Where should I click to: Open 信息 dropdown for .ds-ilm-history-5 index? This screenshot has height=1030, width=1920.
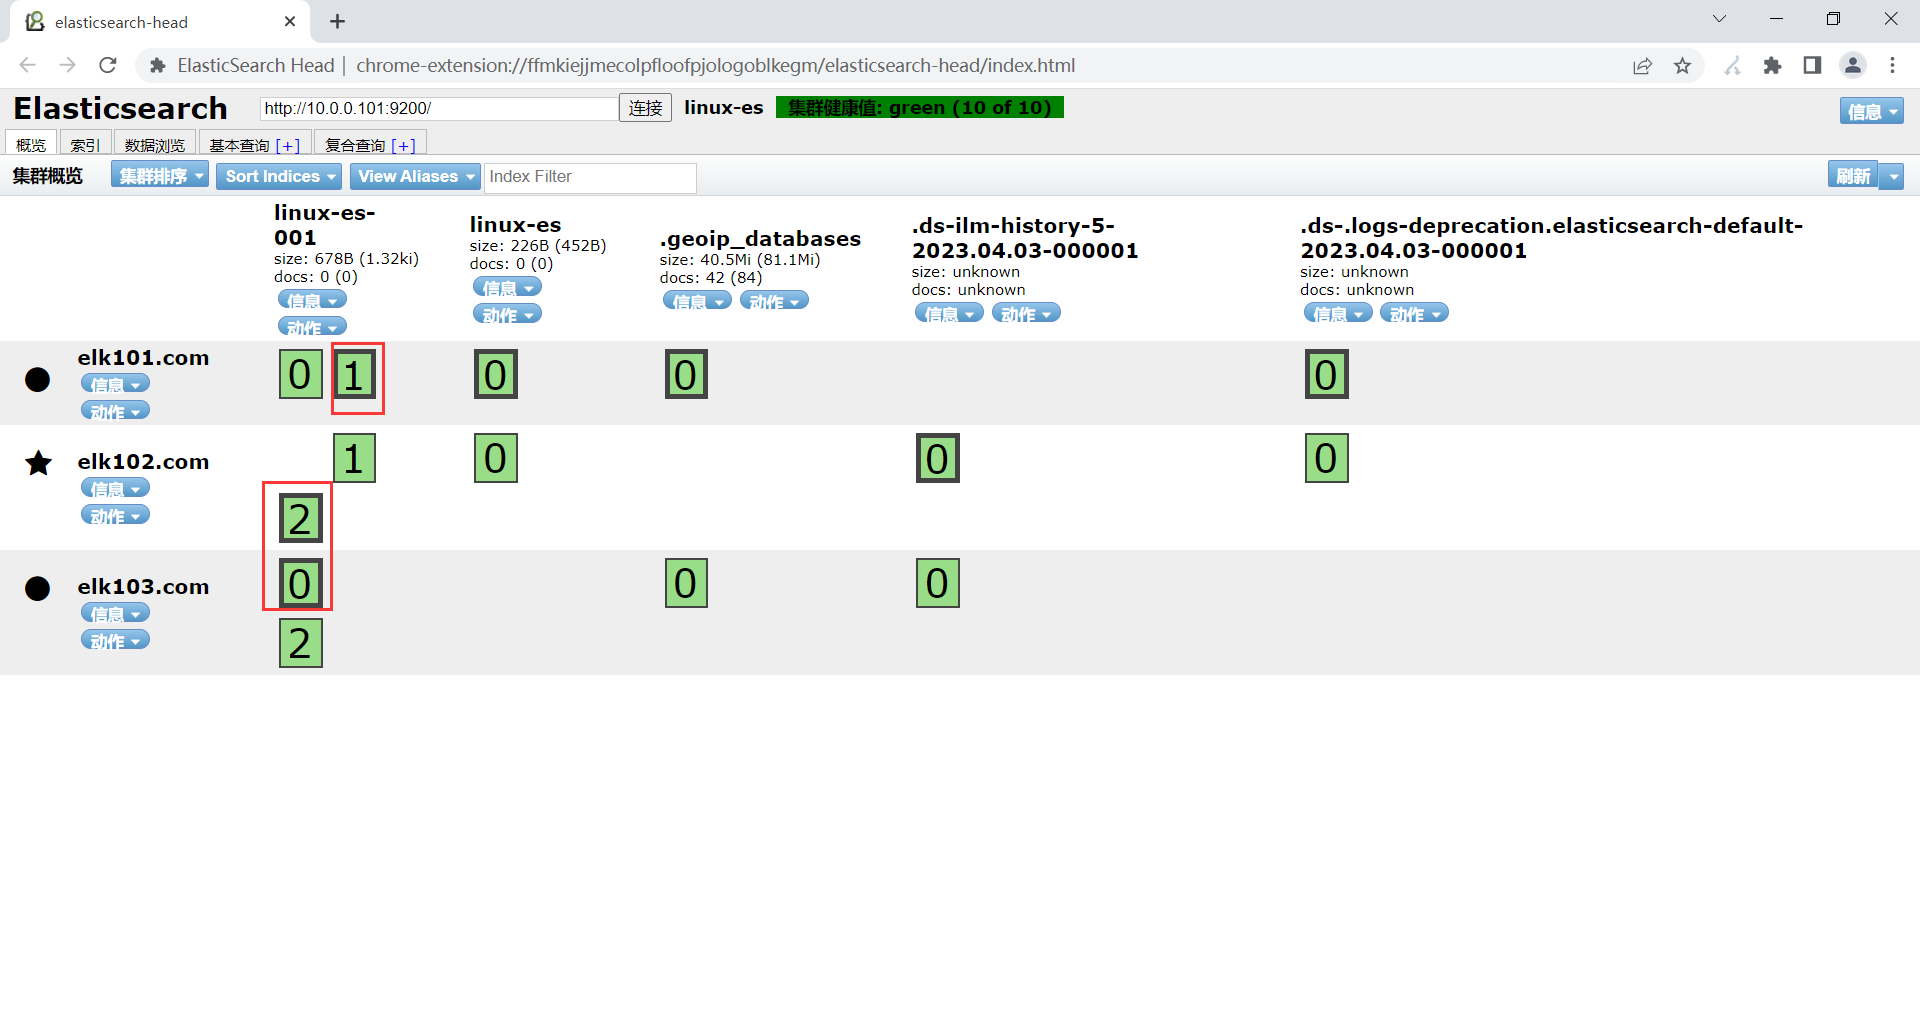pos(949,314)
